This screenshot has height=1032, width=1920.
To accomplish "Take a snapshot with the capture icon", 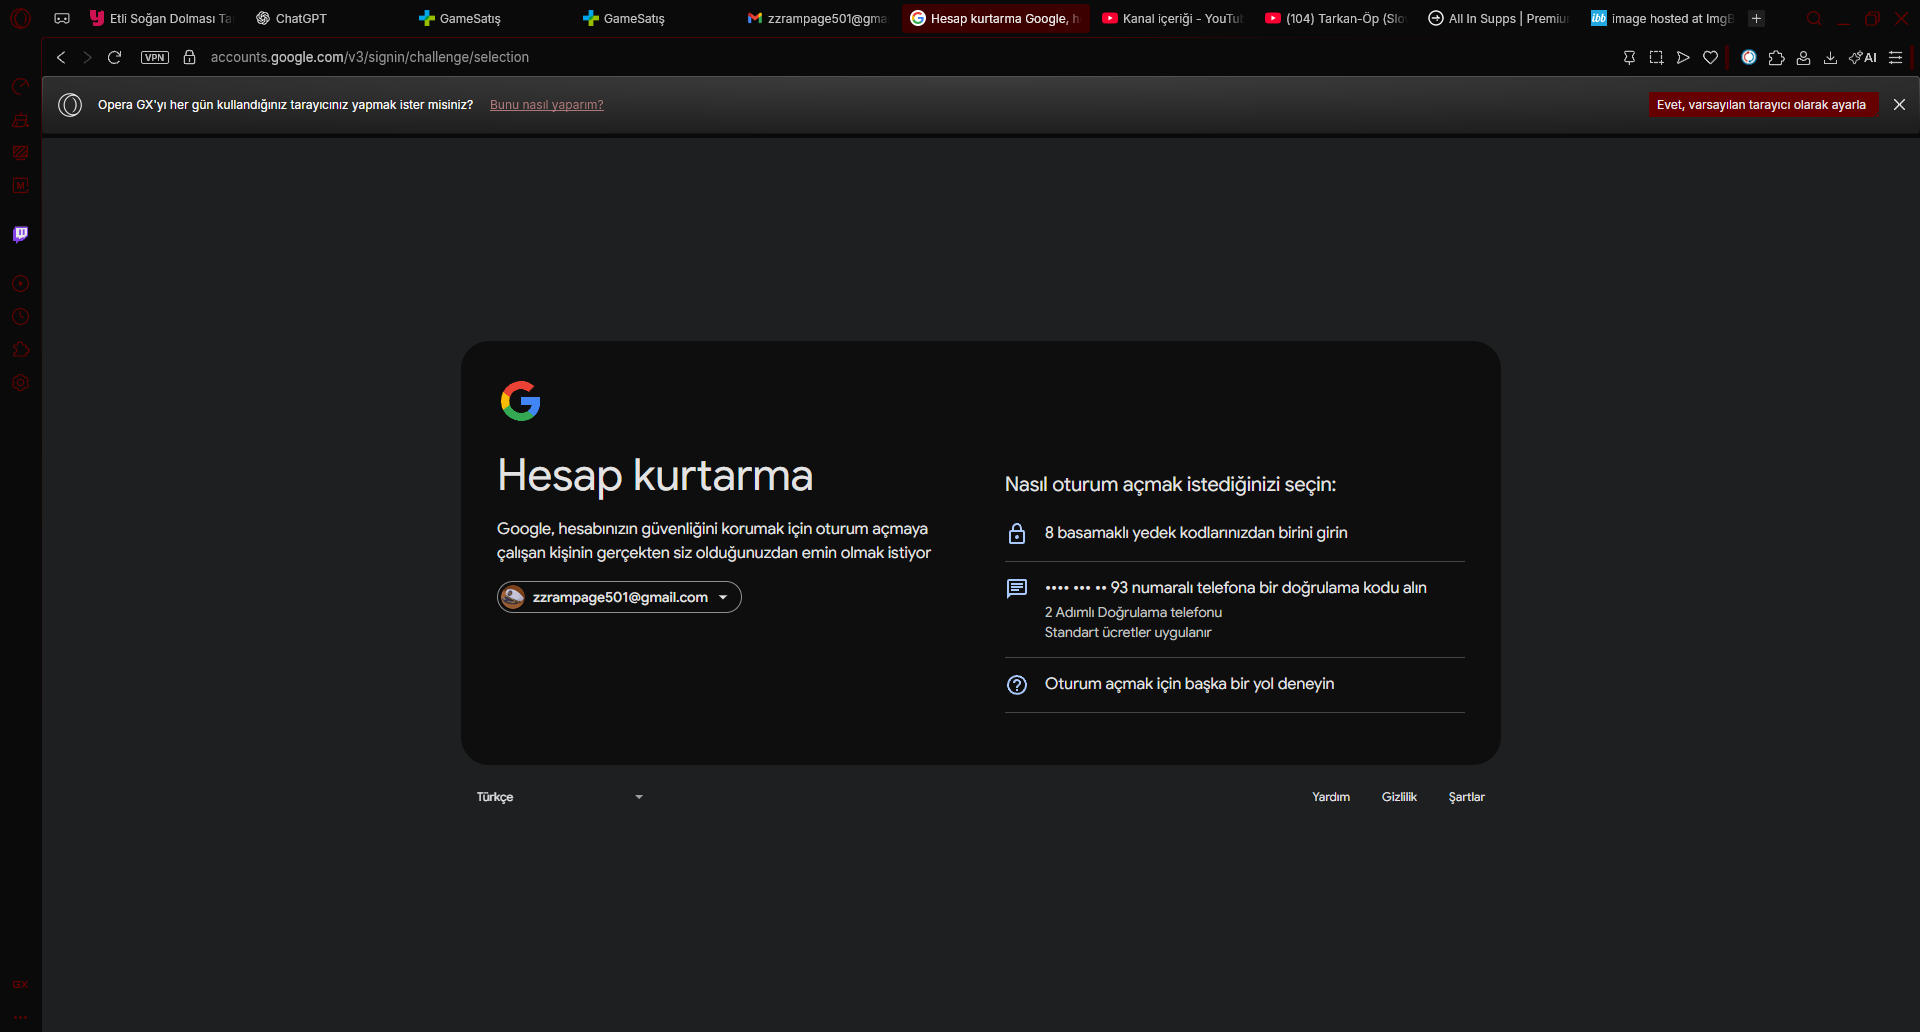I will 1656,57.
